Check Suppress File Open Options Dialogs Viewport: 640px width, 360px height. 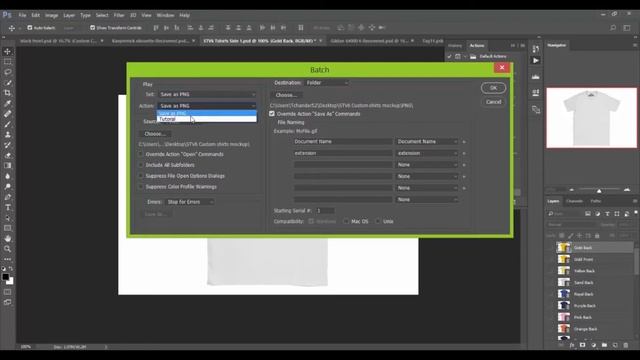[x=141, y=176]
